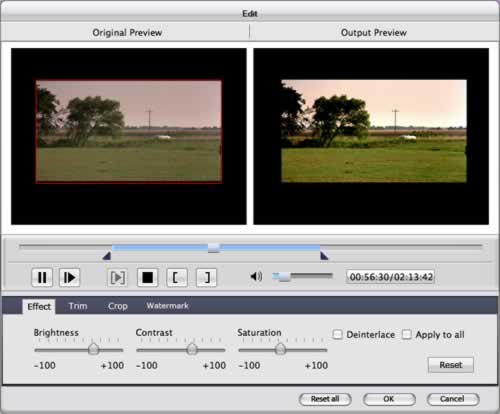
Task: Set trim end with right bracket button
Action: [x=206, y=277]
